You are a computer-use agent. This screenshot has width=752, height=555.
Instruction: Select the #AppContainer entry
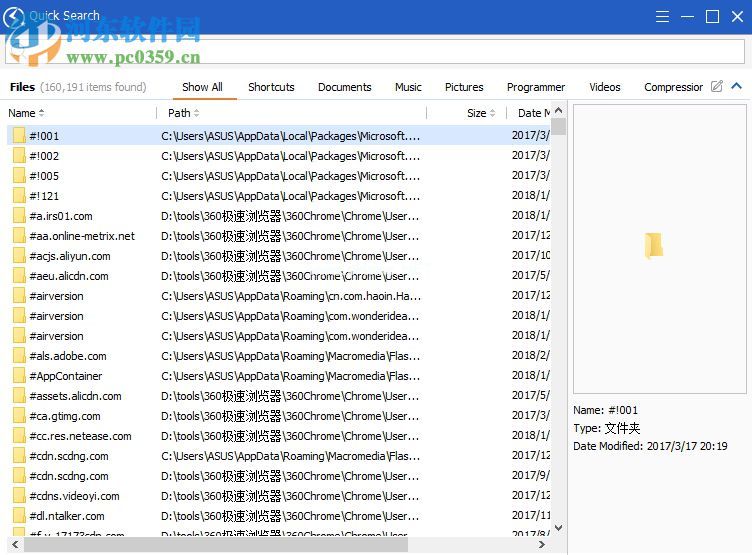click(66, 376)
